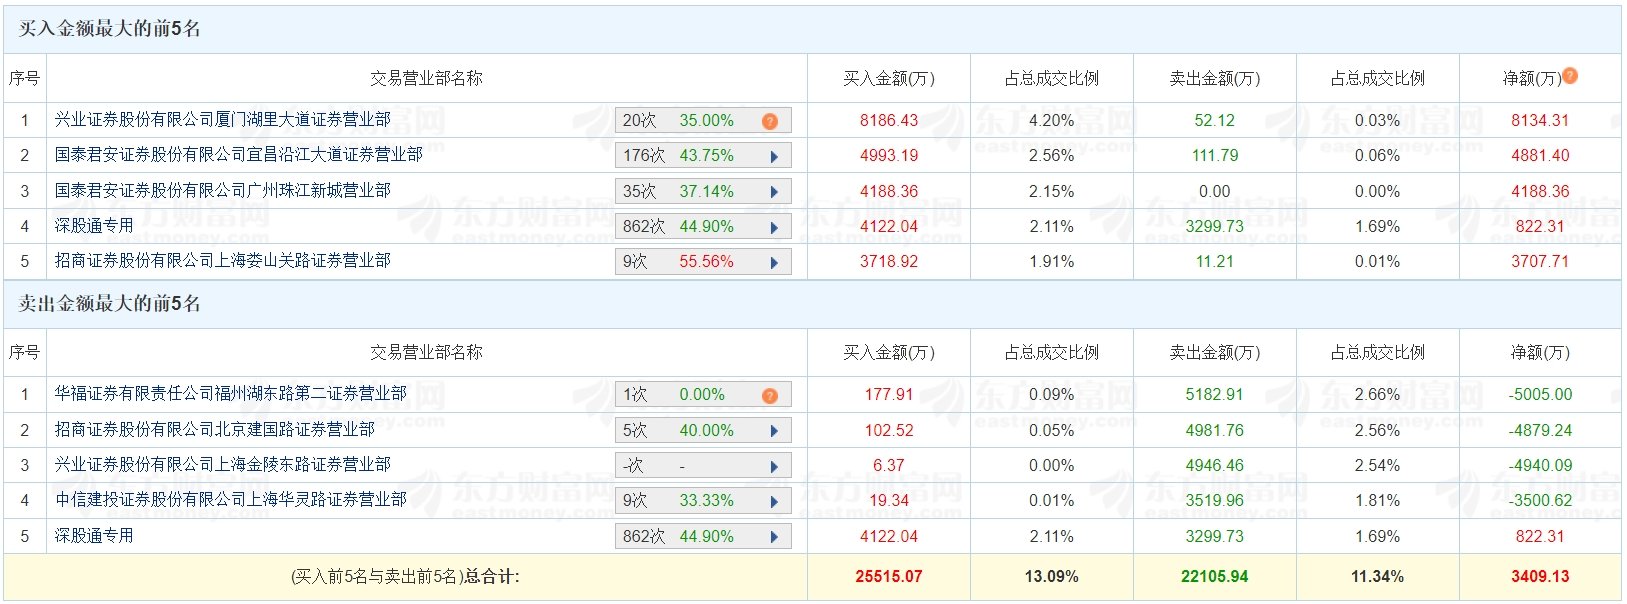Click ratio 4.20% in 厦门湖里大道 row

pos(1052,120)
